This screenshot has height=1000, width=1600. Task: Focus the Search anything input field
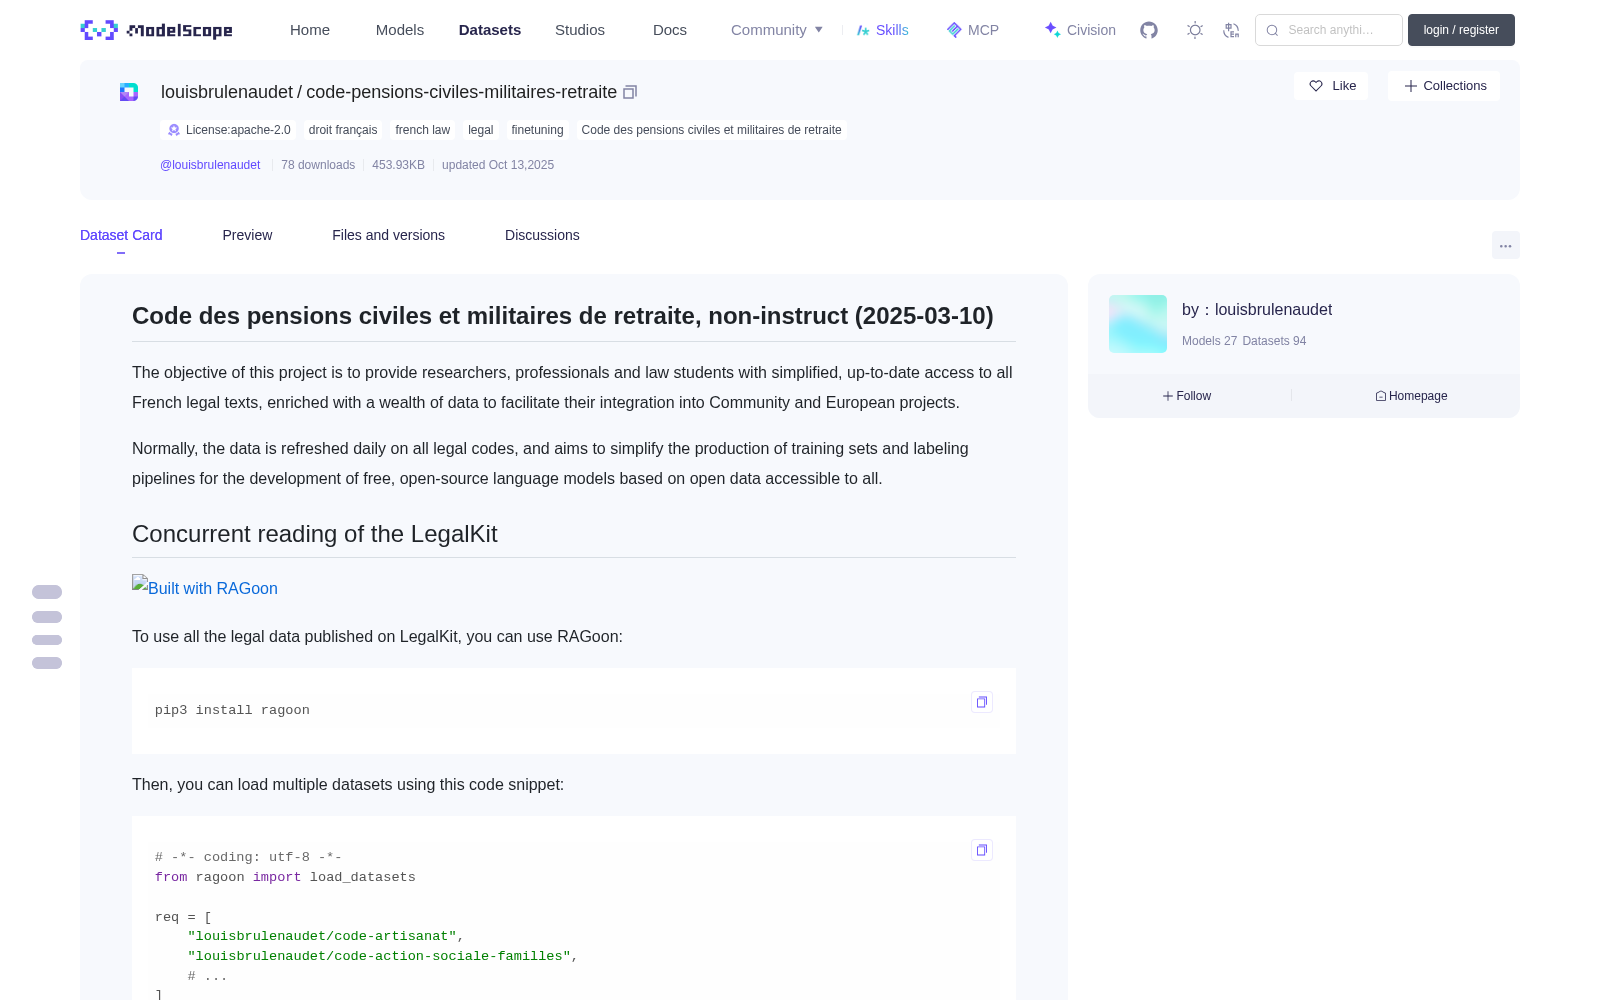point(1329,30)
